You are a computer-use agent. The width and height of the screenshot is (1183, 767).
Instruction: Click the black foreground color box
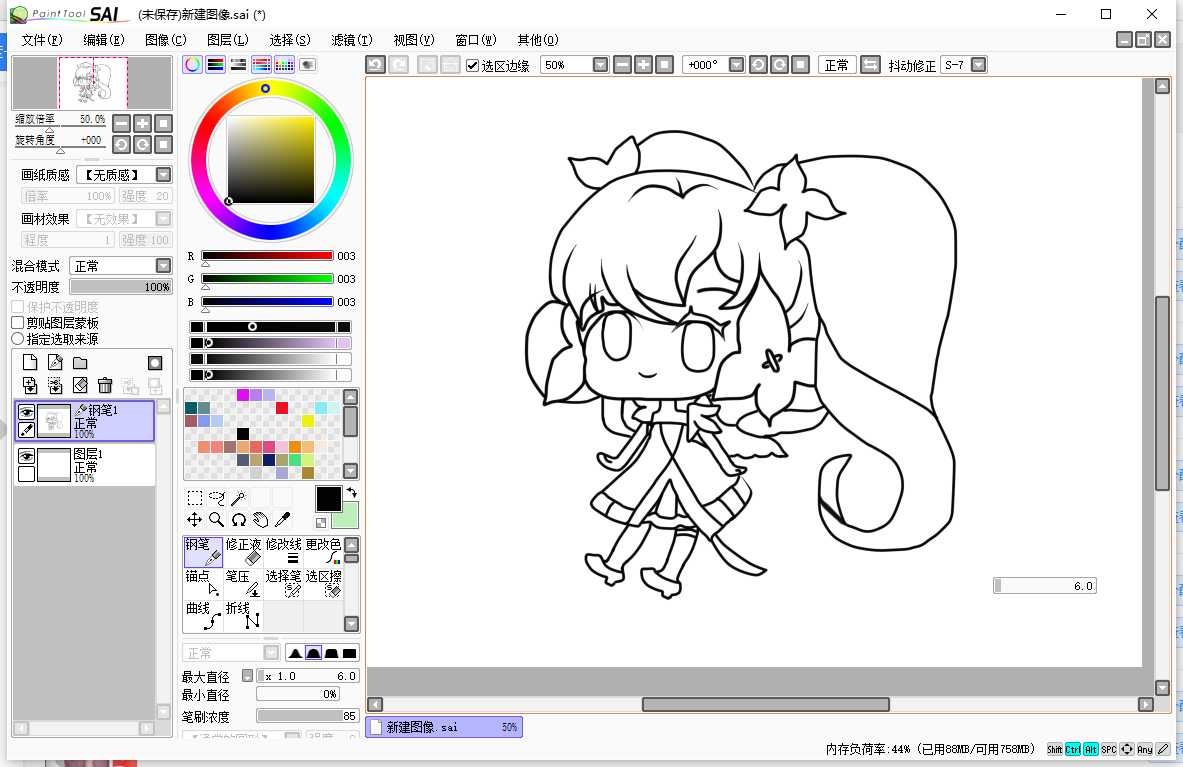tap(328, 499)
